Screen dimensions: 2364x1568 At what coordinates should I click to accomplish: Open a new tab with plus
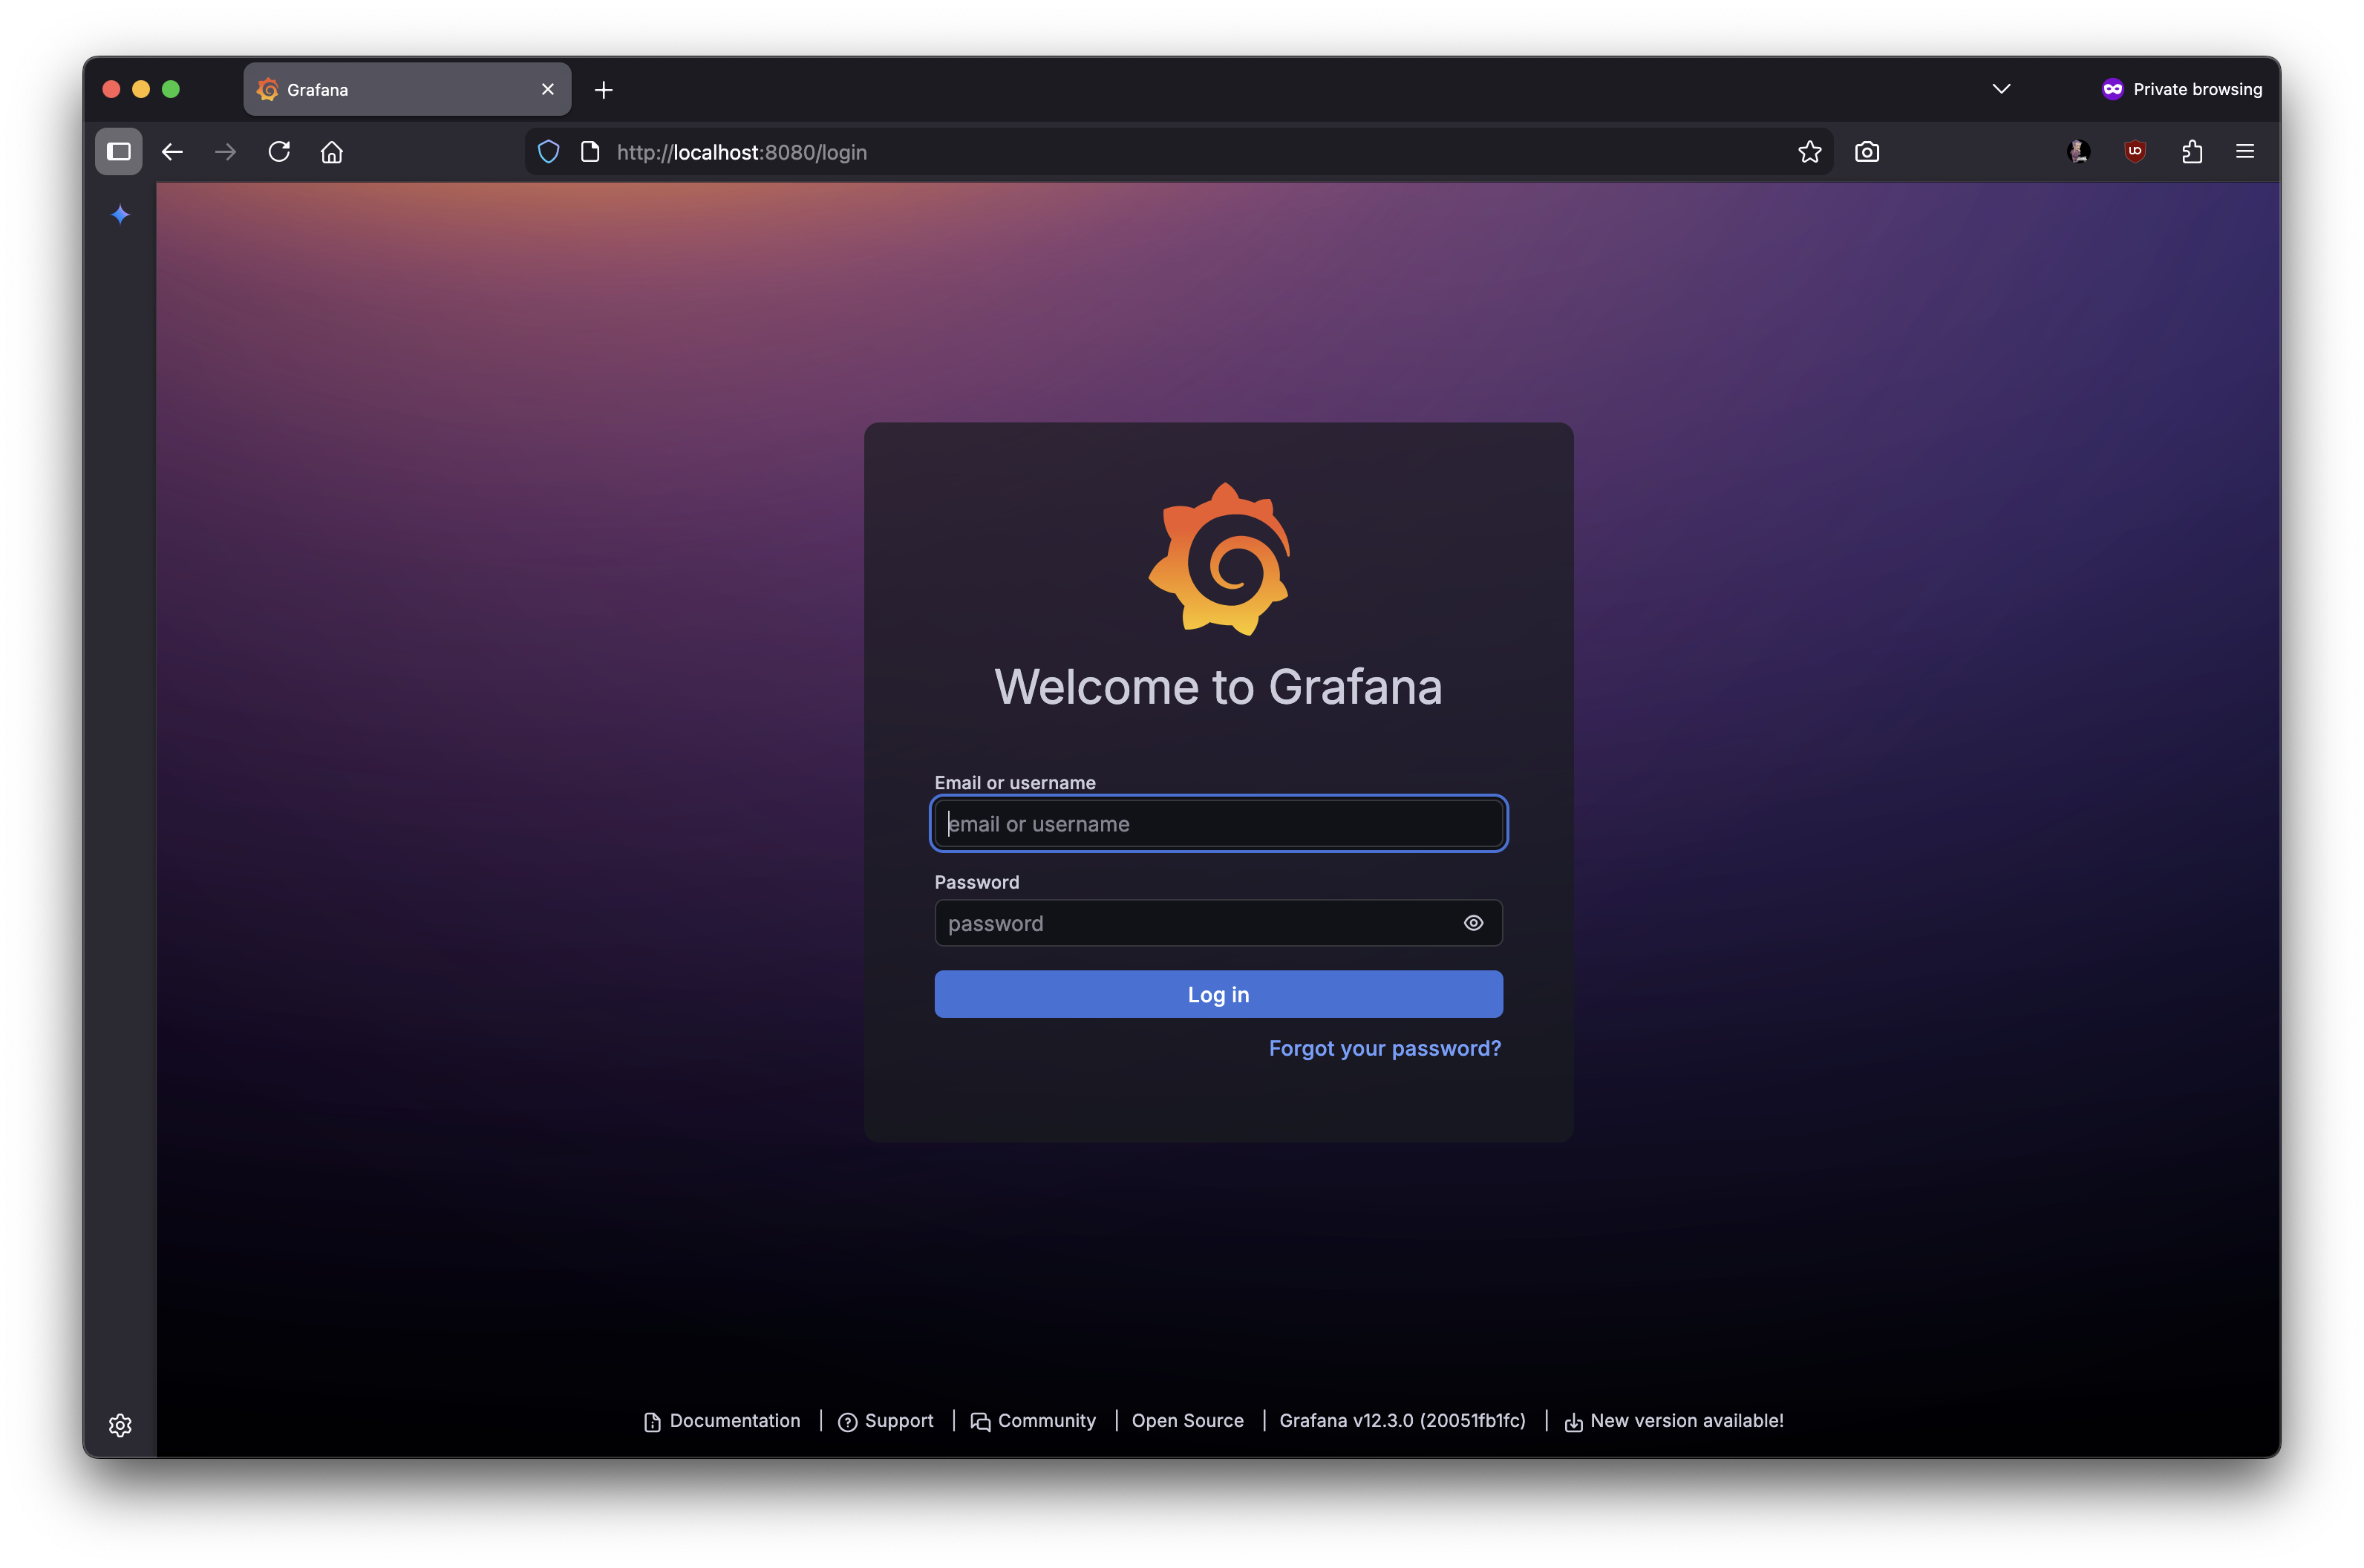[x=603, y=90]
